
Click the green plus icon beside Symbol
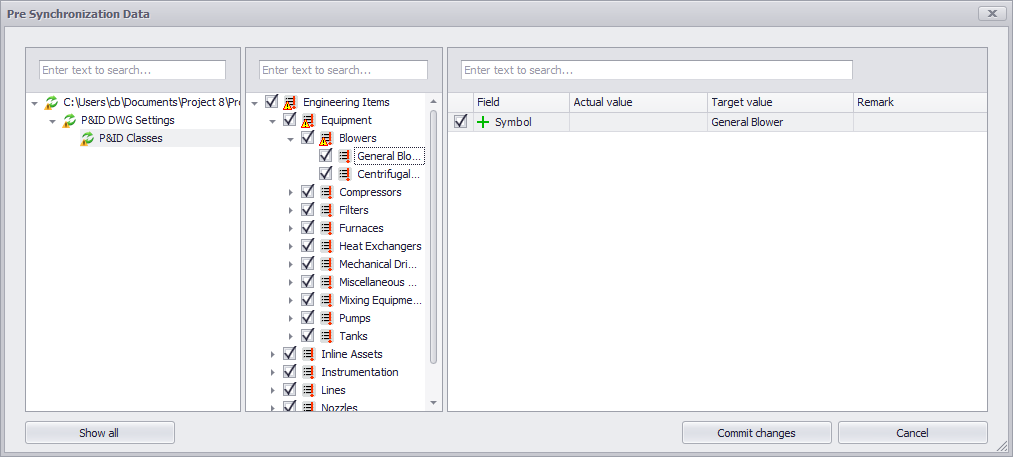click(483, 122)
